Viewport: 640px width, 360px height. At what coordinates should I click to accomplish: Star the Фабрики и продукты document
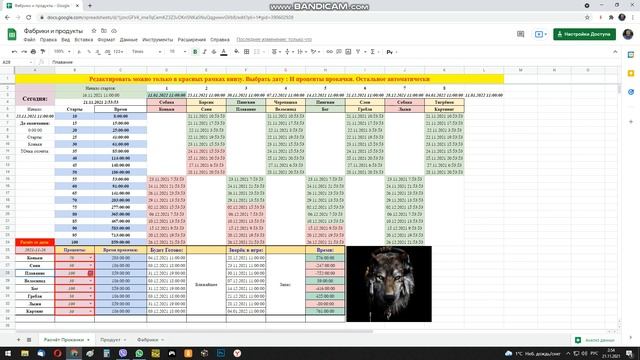pyautogui.click(x=94, y=31)
